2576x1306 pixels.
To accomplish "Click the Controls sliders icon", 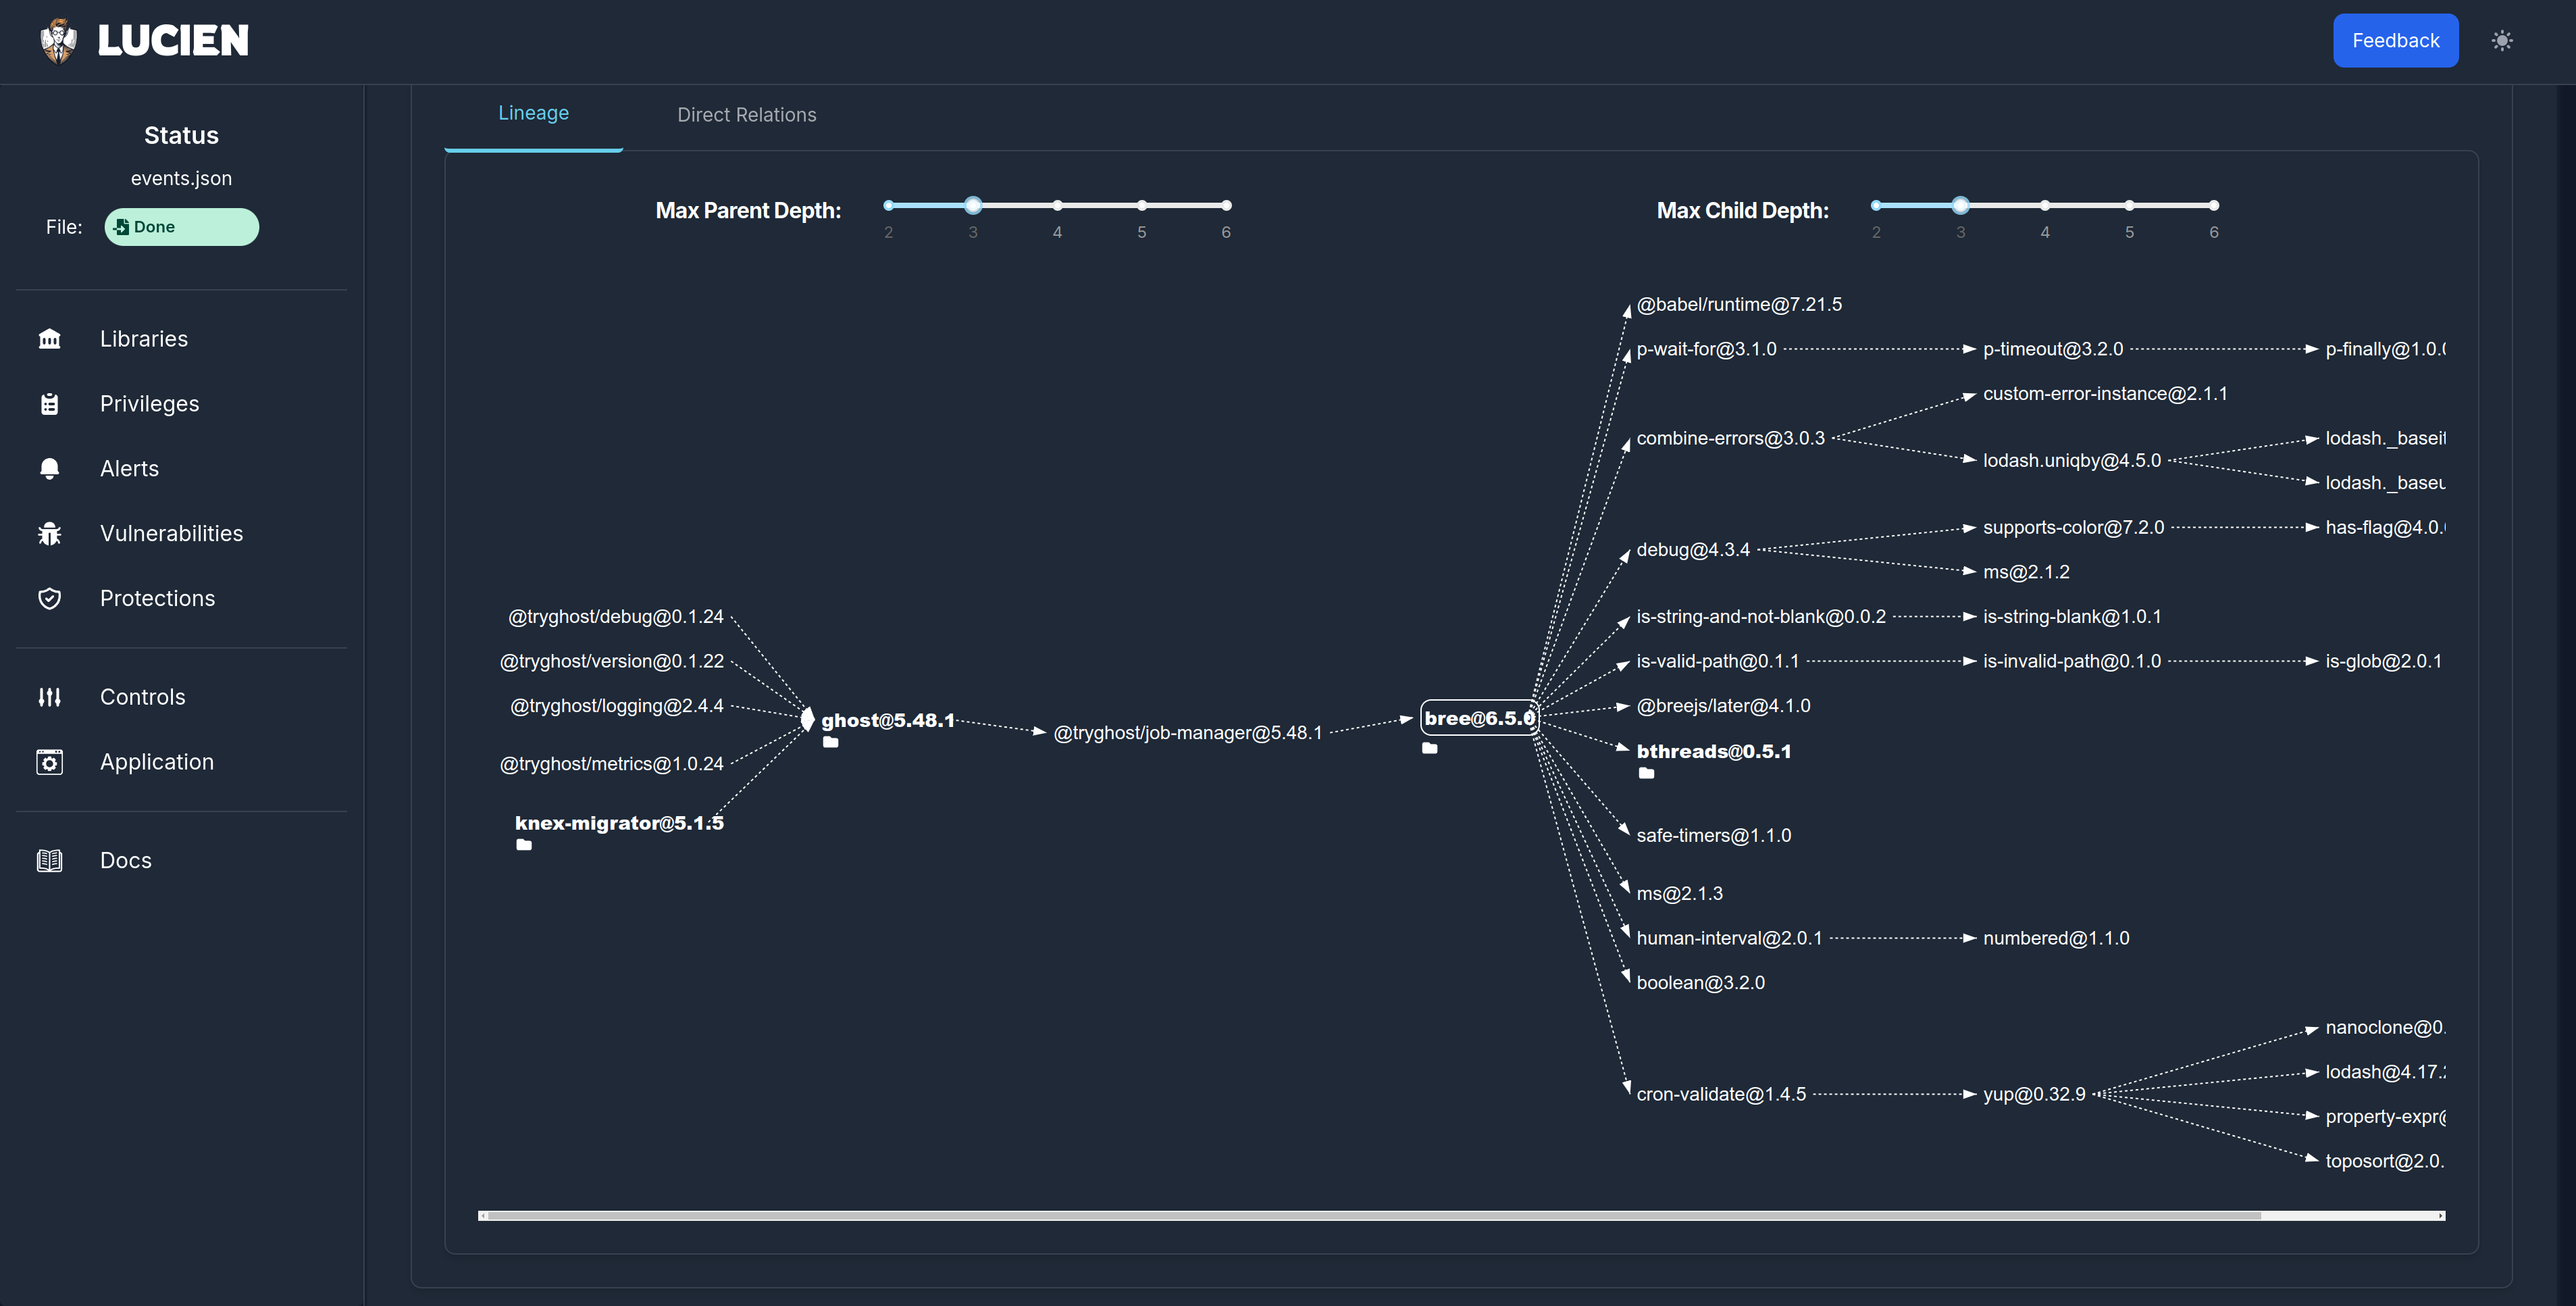I will tap(49, 697).
